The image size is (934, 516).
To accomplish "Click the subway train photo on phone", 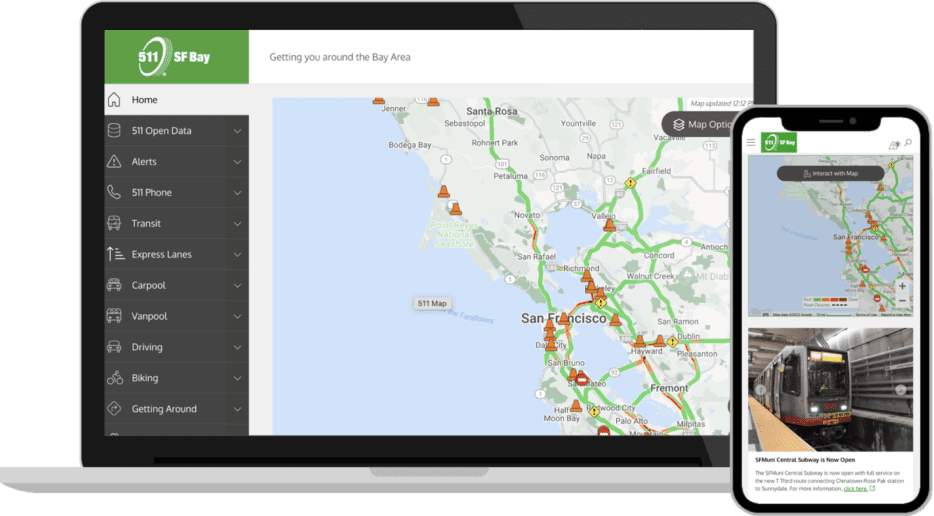I will (830, 390).
